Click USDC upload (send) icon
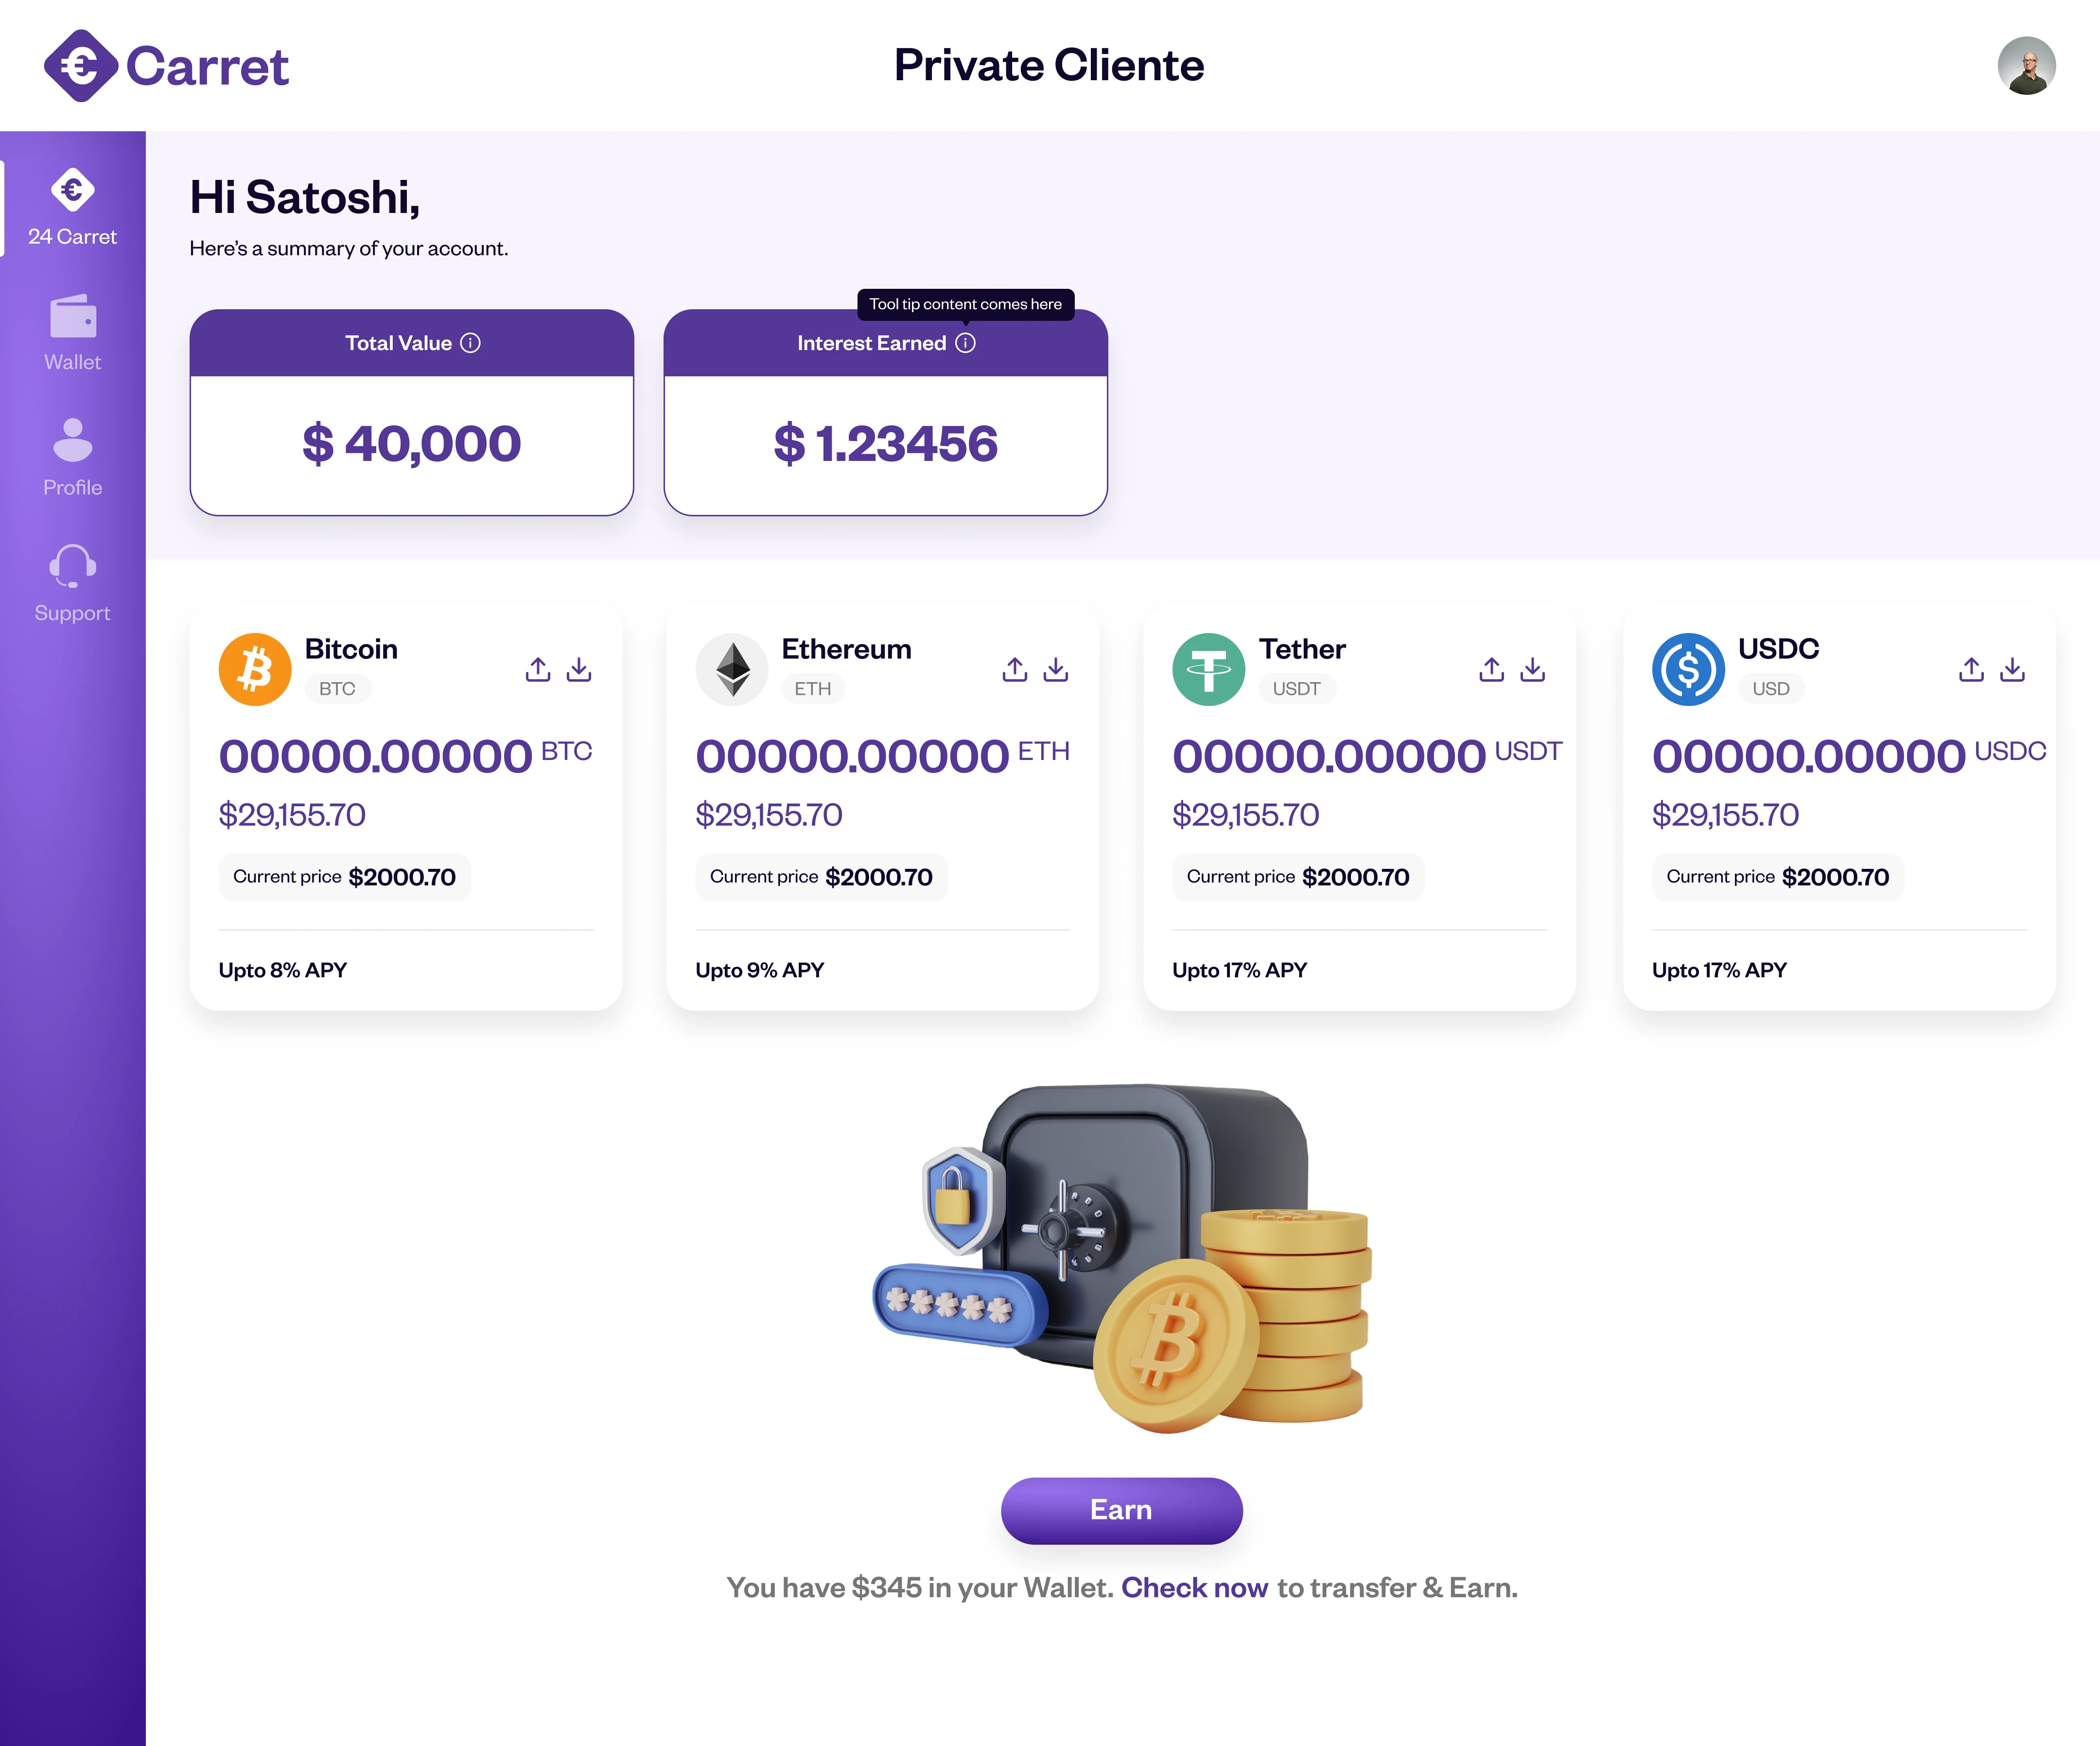The height and width of the screenshot is (1746, 2100). click(x=1972, y=669)
